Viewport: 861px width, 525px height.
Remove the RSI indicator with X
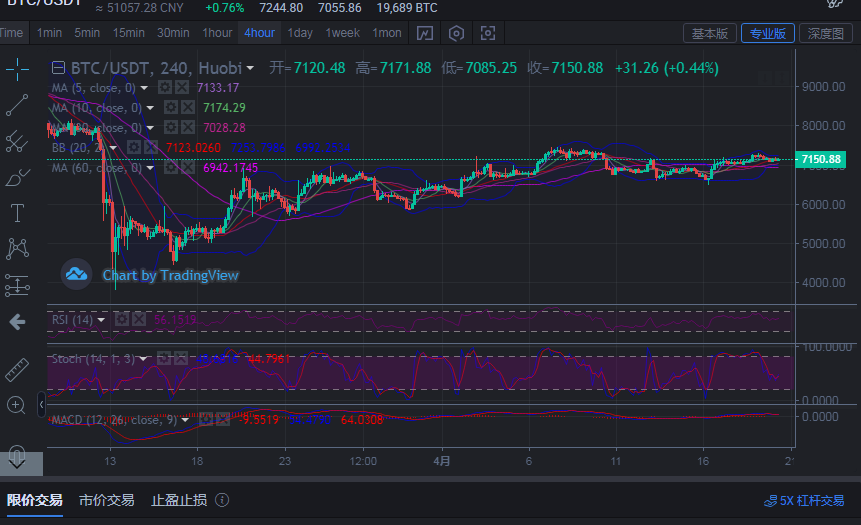pos(139,320)
